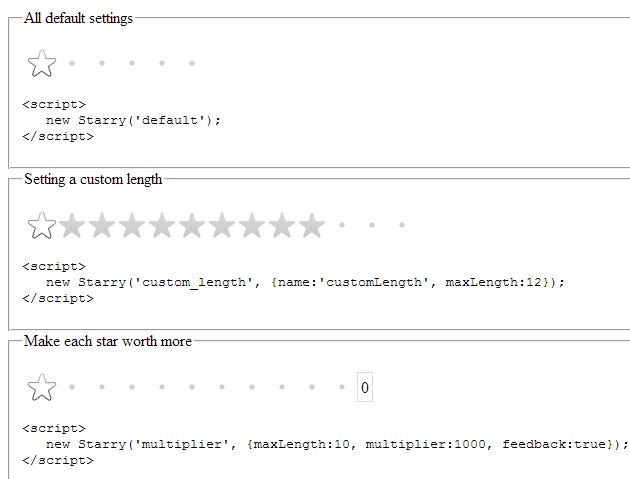This screenshot has width=630, height=479.
Task: Click the last dot before the feedback box
Action: pyautogui.click(x=342, y=387)
